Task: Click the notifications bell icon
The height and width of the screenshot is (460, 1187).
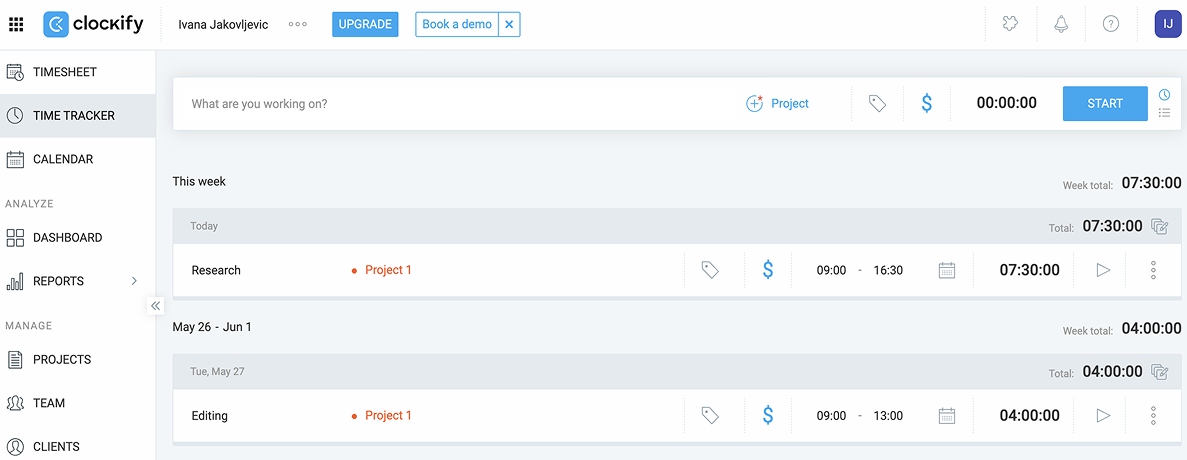Action: 1061,25
